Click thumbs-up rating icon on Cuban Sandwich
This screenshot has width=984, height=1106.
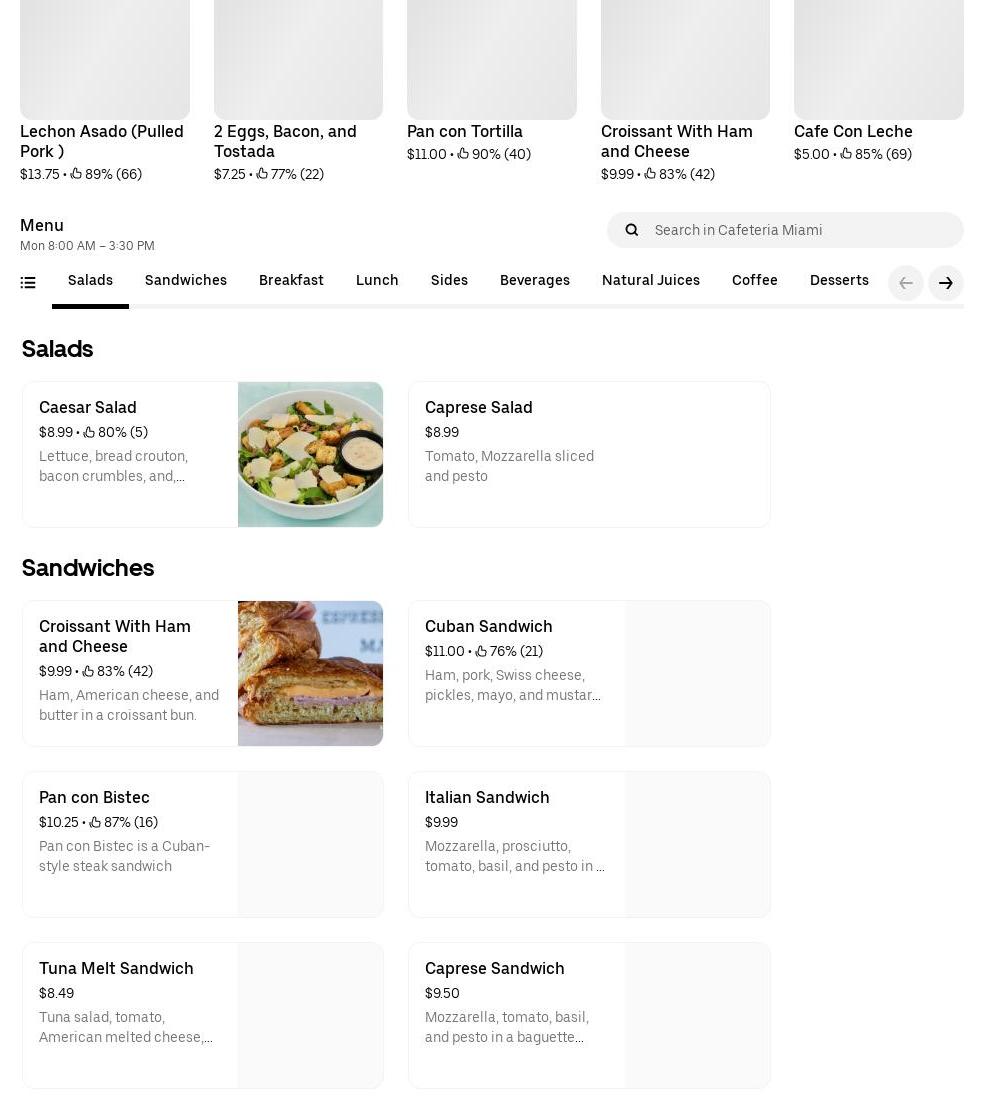(x=481, y=651)
